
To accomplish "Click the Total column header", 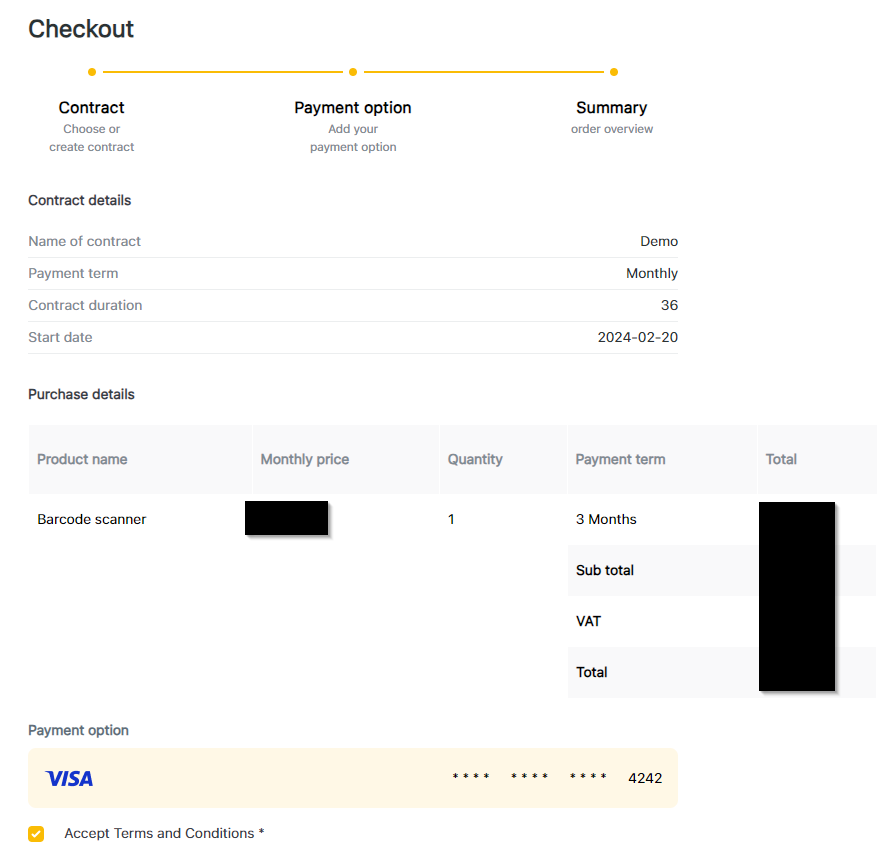I will click(781, 460).
